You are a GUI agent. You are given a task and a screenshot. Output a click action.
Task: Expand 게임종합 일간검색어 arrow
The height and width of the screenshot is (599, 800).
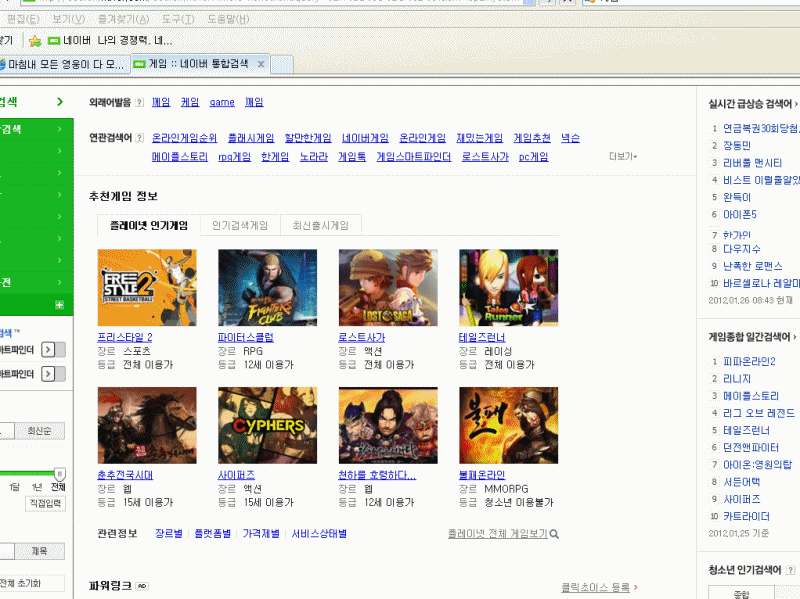pos(794,337)
